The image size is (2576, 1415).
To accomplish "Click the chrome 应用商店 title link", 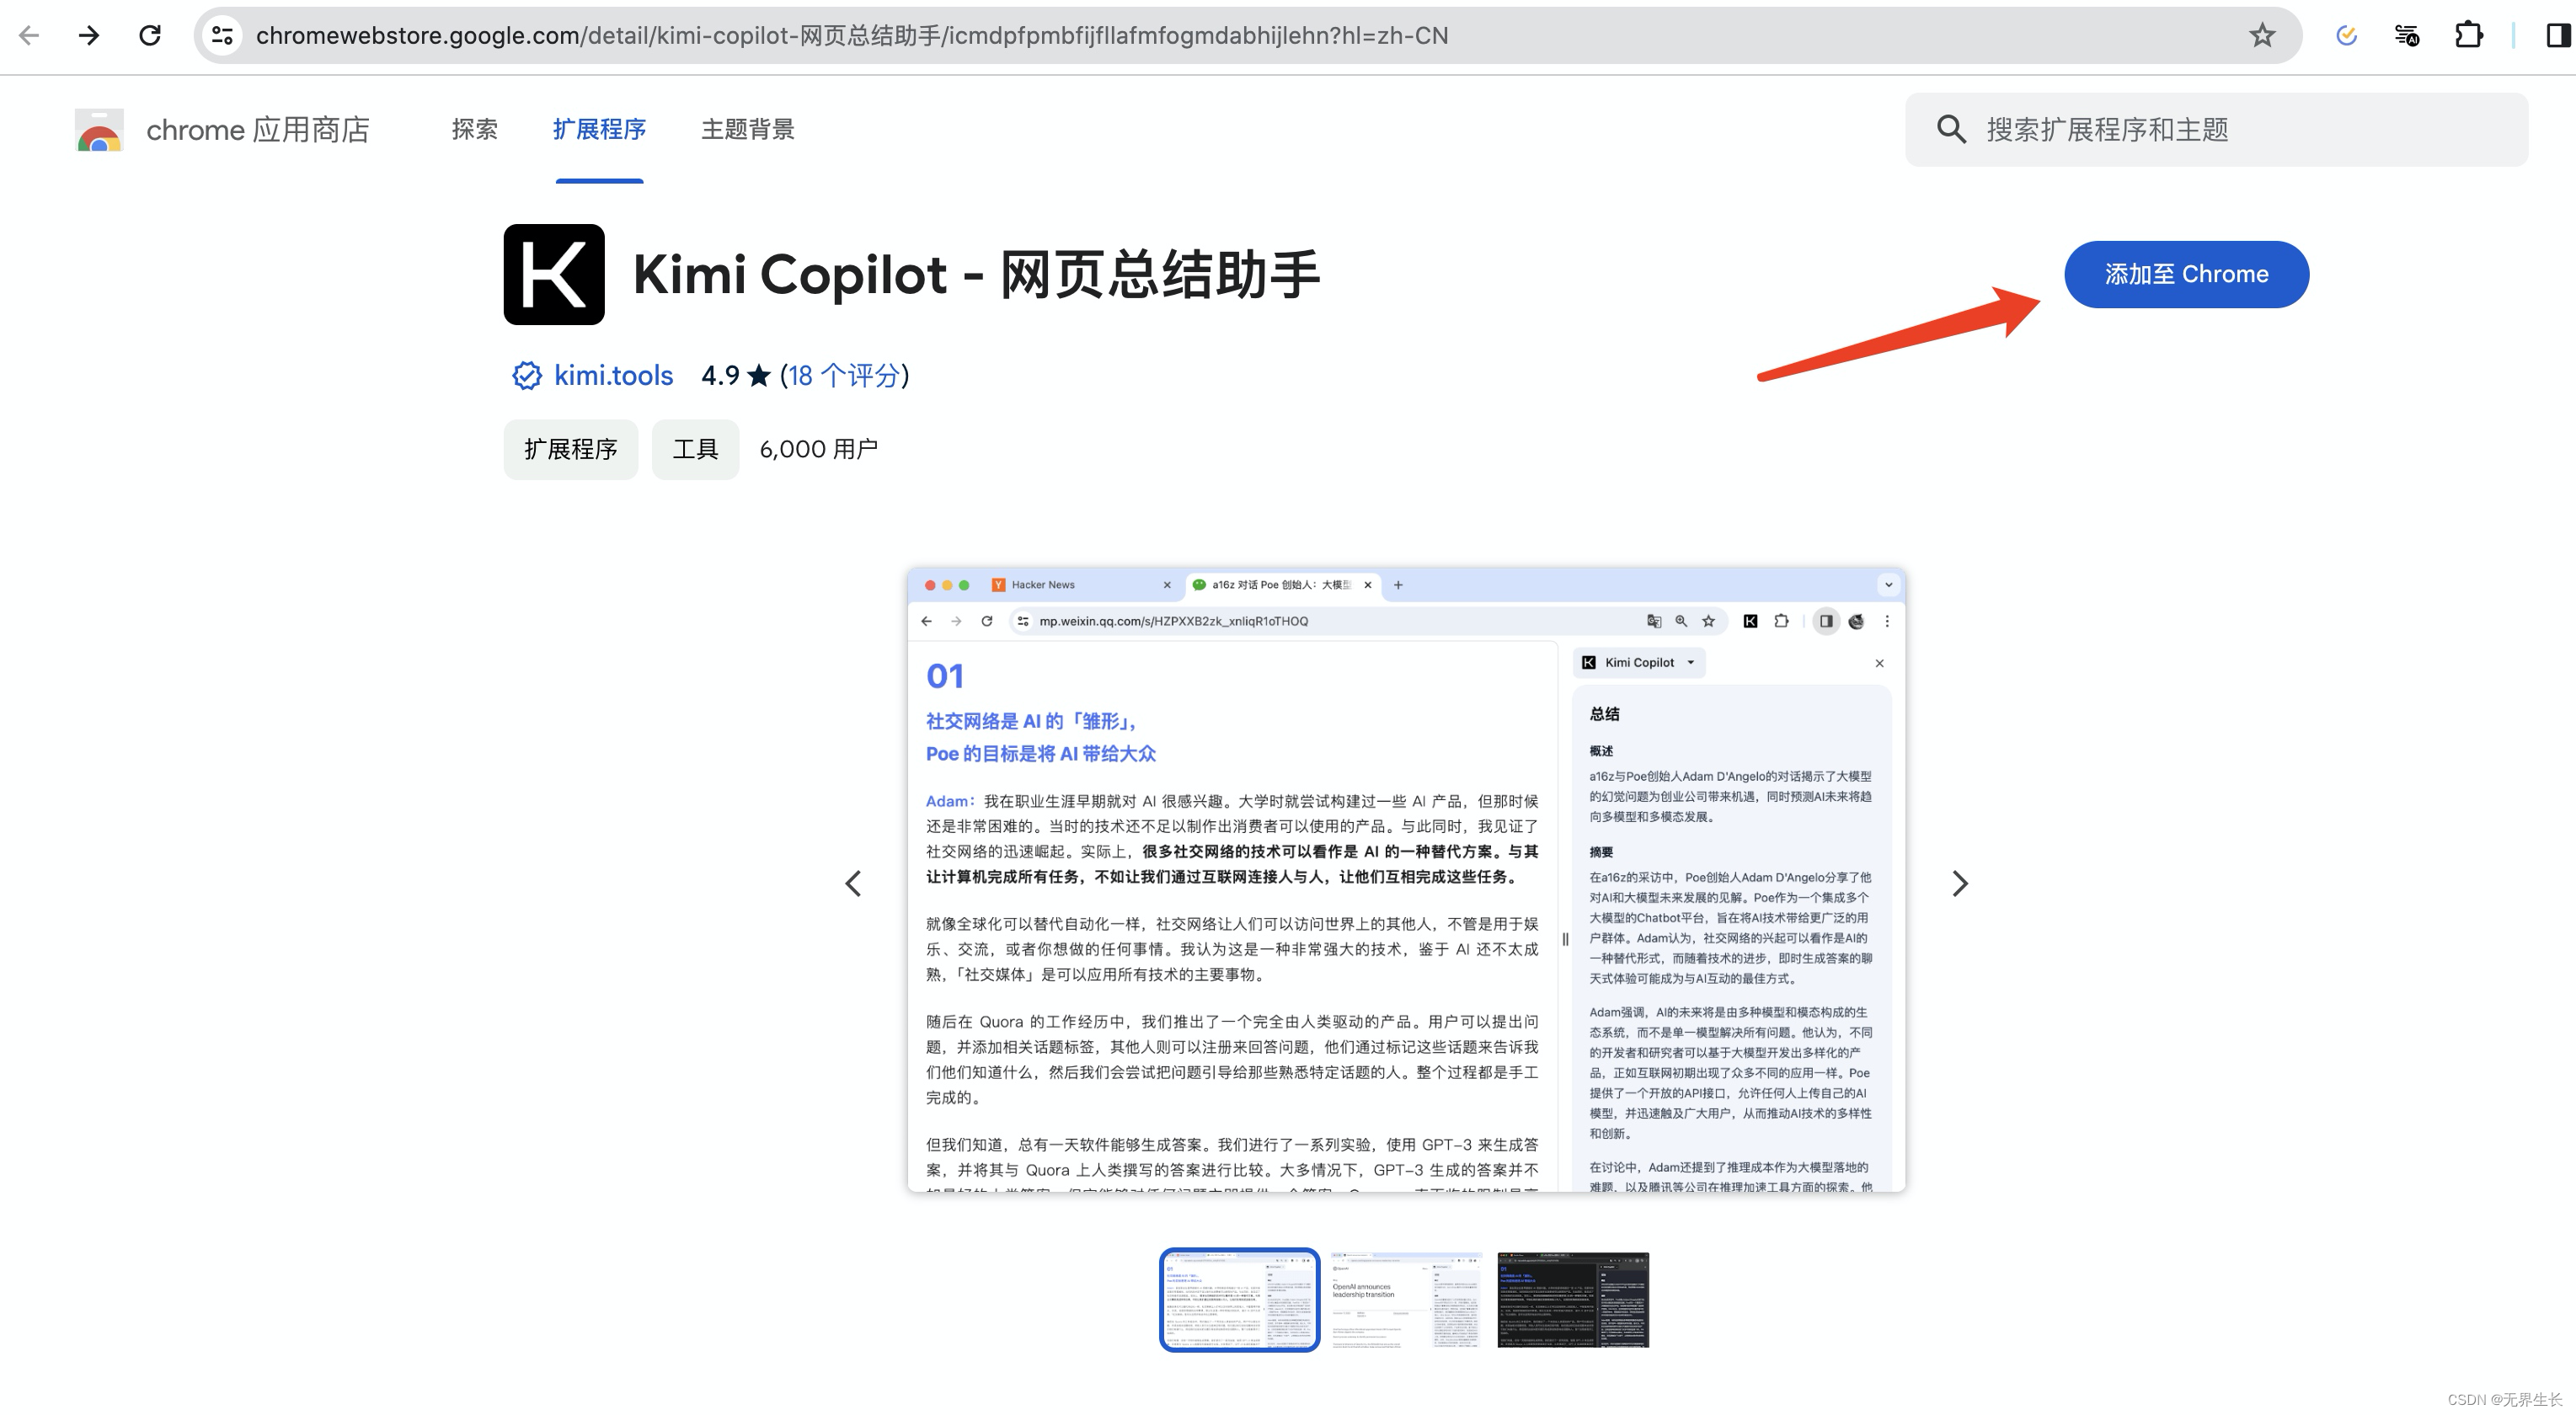I will pos(258,130).
